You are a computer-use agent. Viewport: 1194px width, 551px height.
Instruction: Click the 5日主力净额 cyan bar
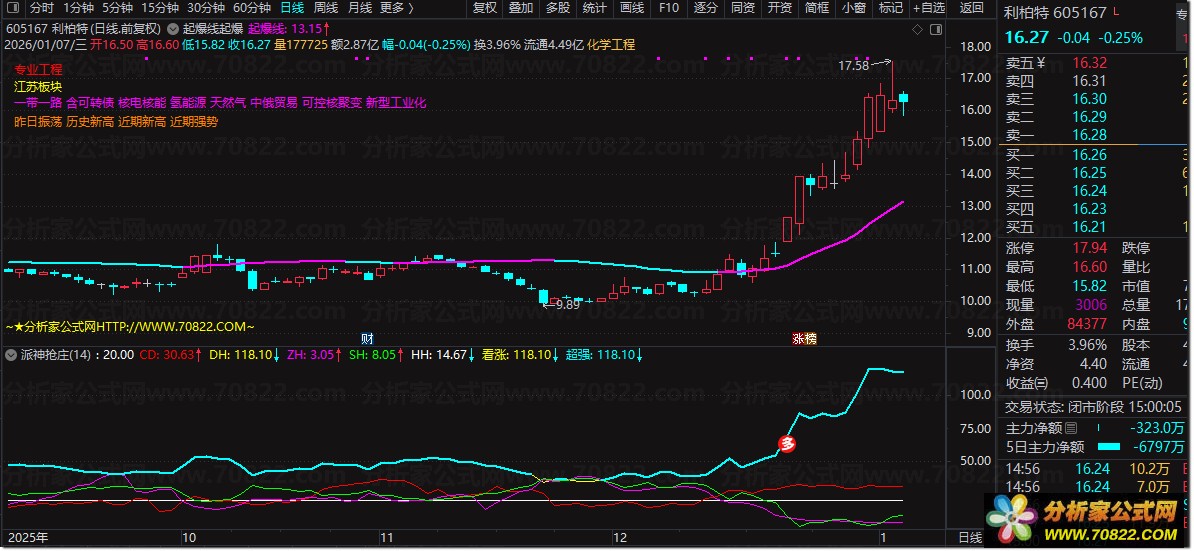(x=1110, y=447)
